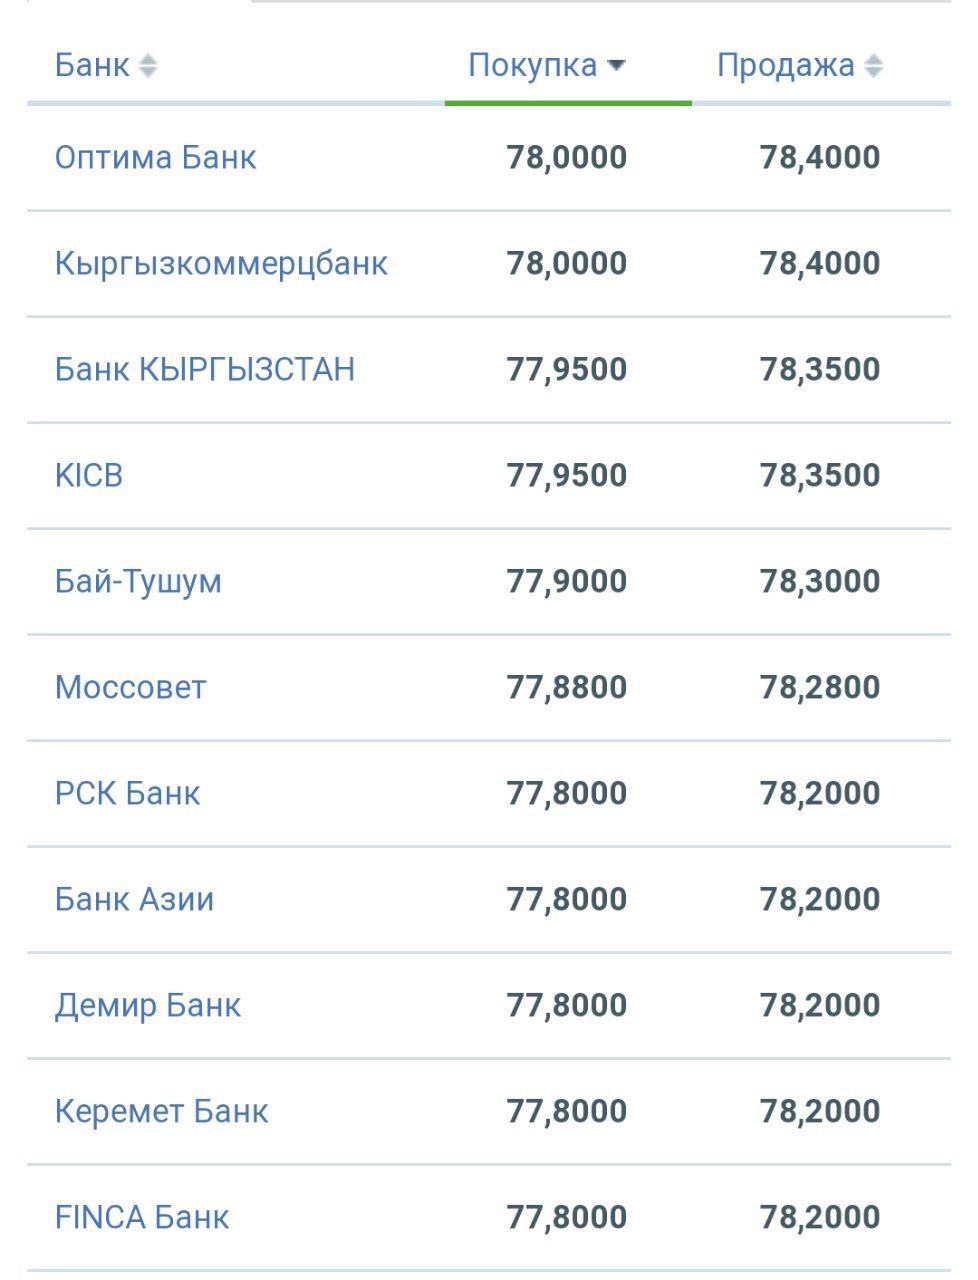Open Демир Банк link
The image size is (978, 1280).
148,1006
